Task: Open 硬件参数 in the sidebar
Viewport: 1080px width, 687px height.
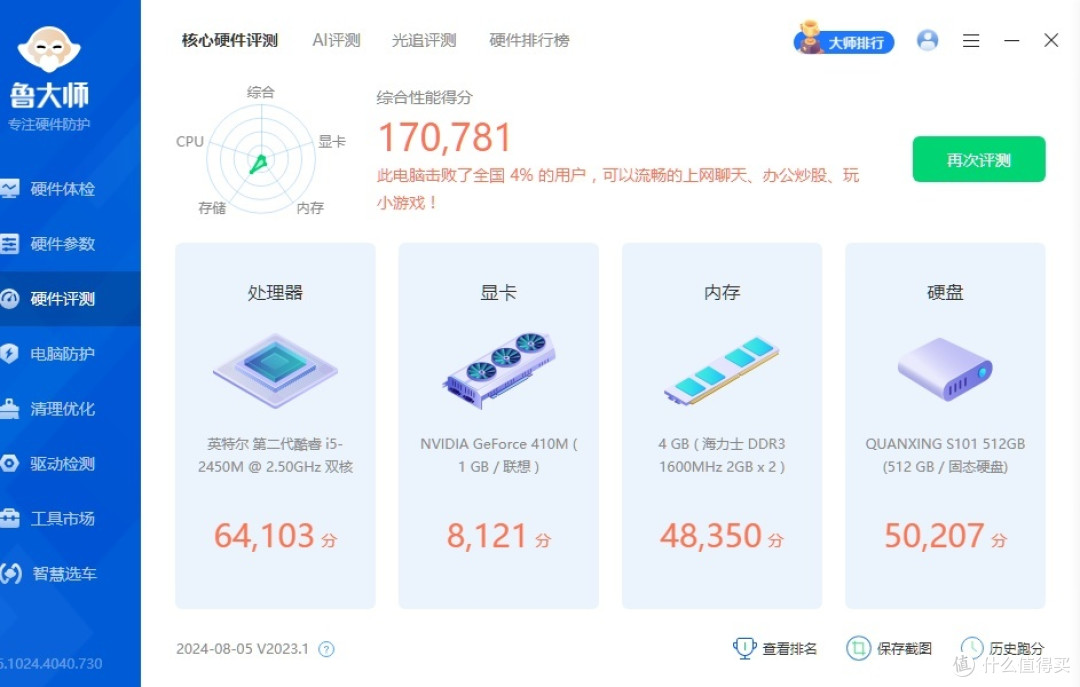Action: 62,244
